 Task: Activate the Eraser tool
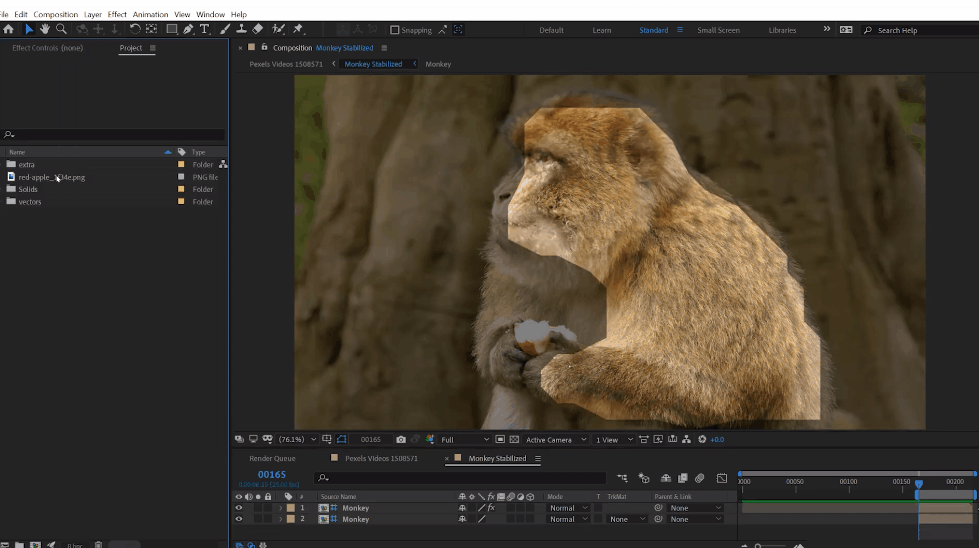[258, 30]
